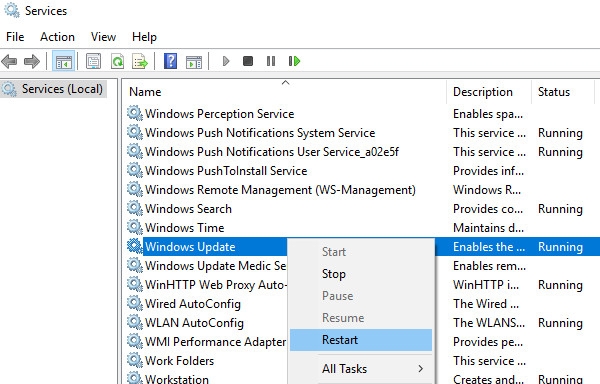Image resolution: width=600 pixels, height=384 pixels.
Task: Sort by the Name column header
Action: [284, 92]
